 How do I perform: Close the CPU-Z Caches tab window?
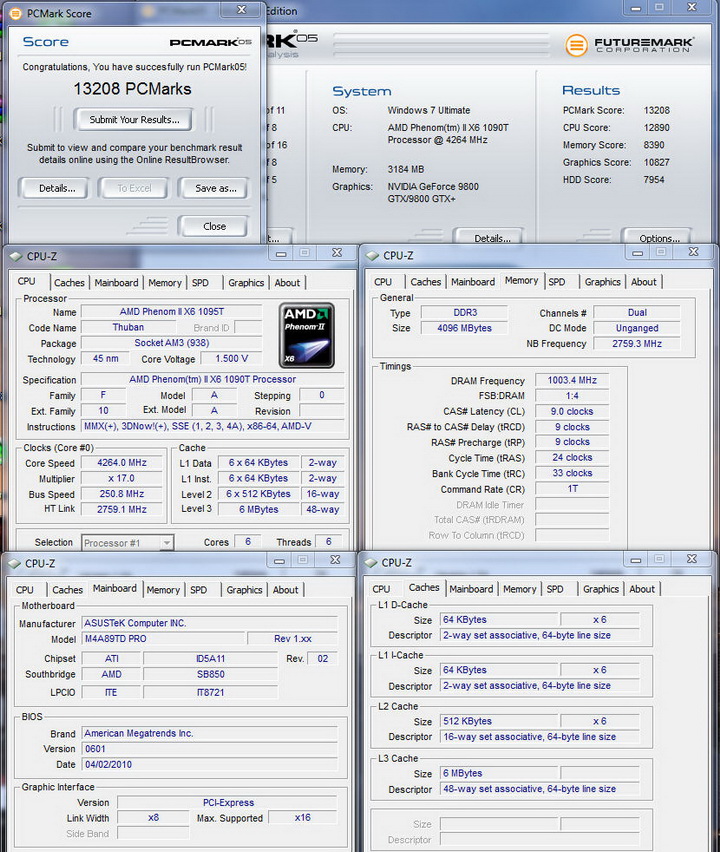pos(691,559)
